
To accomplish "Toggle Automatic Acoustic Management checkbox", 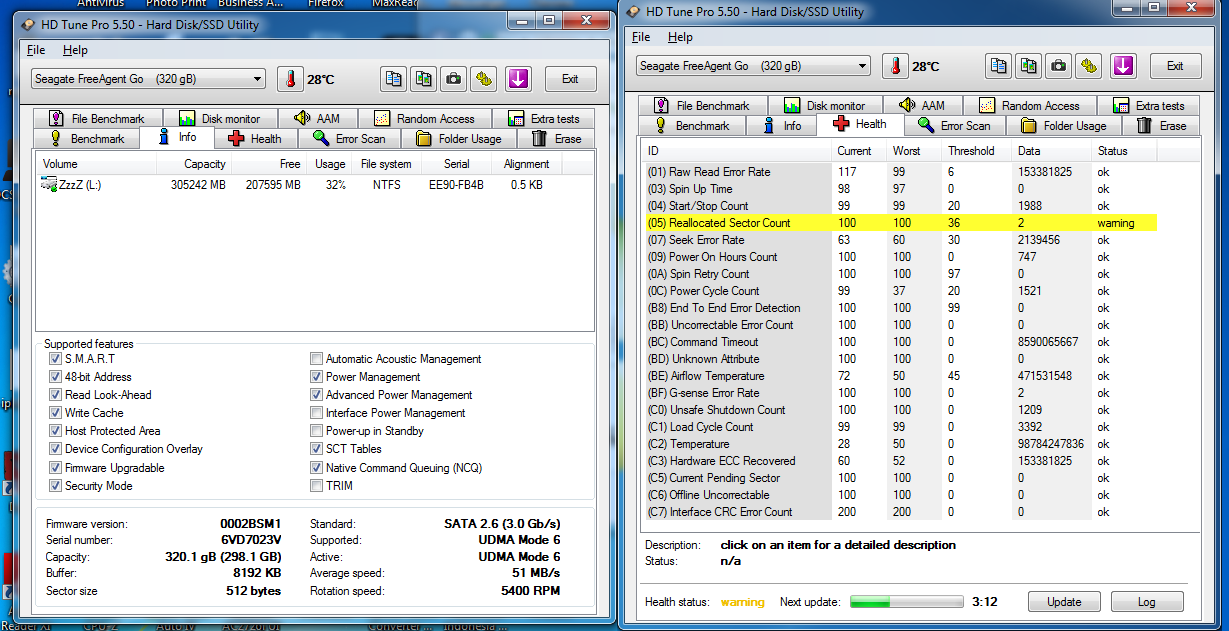I will [x=317, y=359].
